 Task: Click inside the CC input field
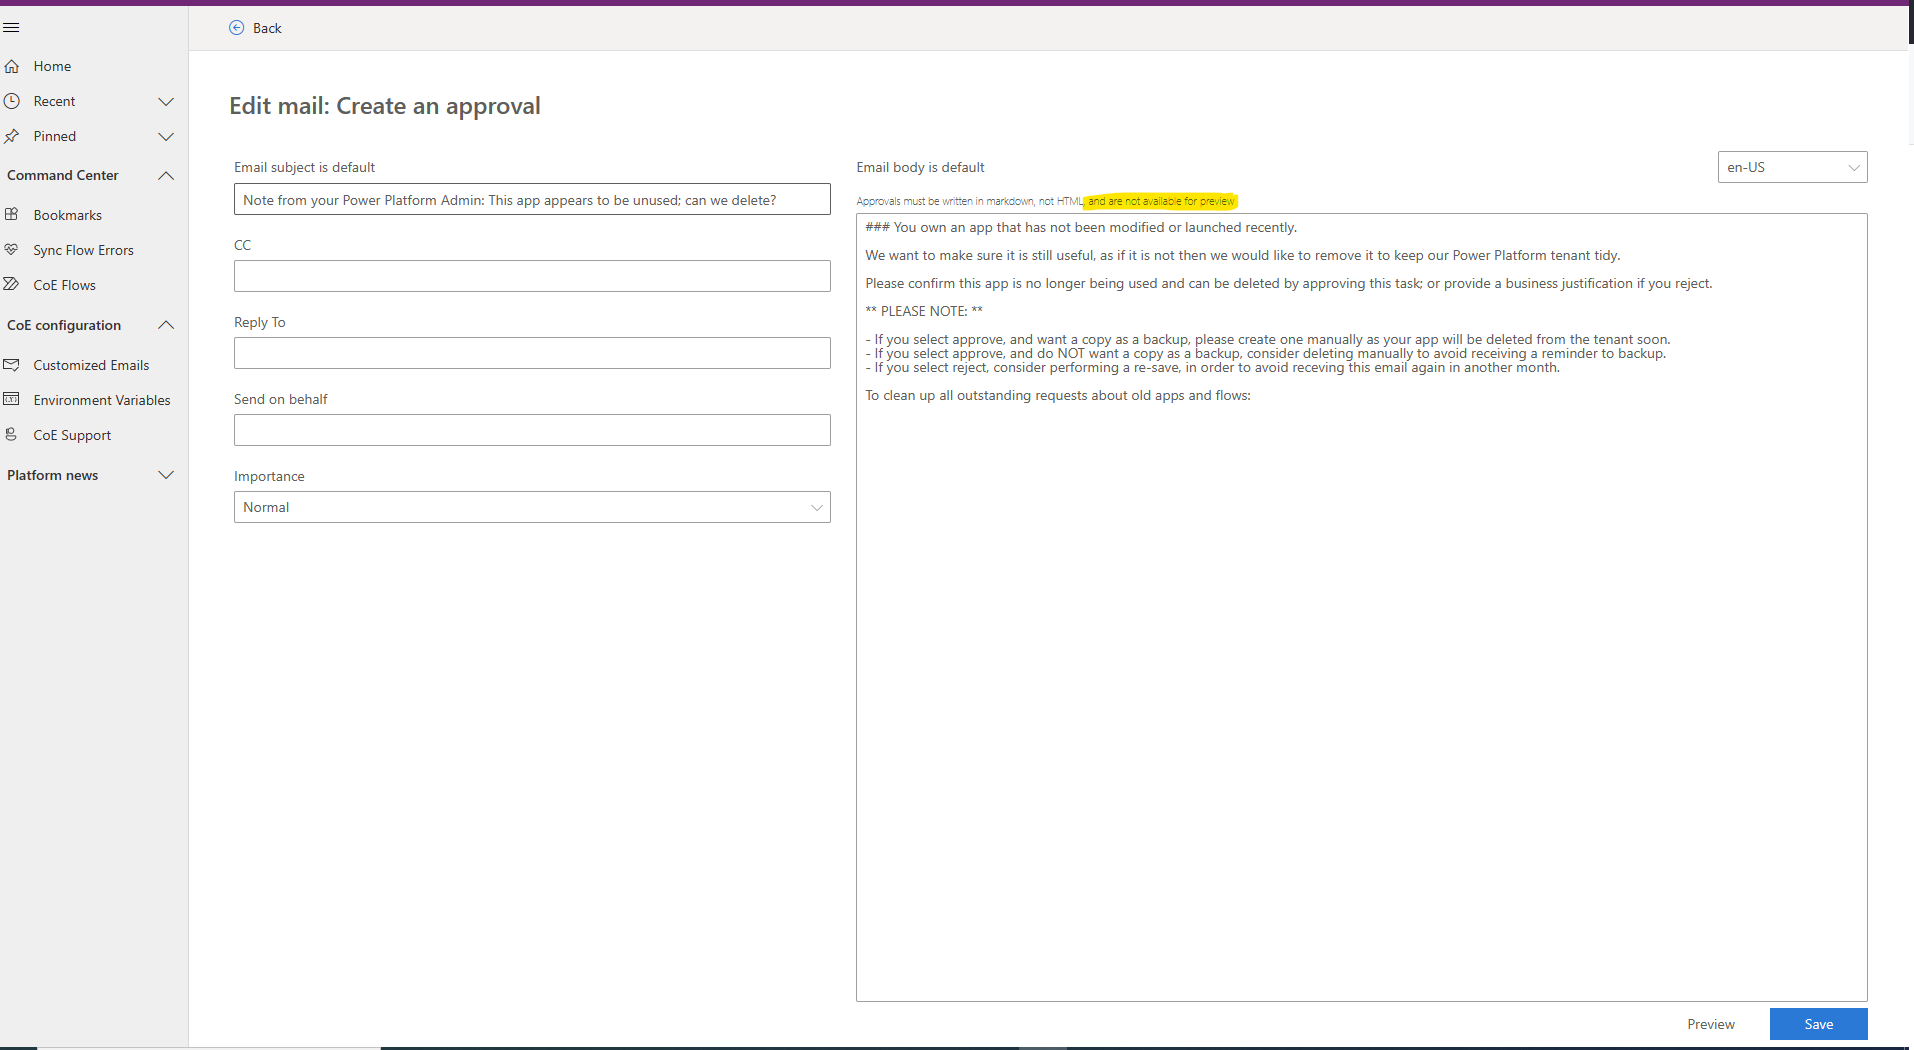(x=531, y=275)
